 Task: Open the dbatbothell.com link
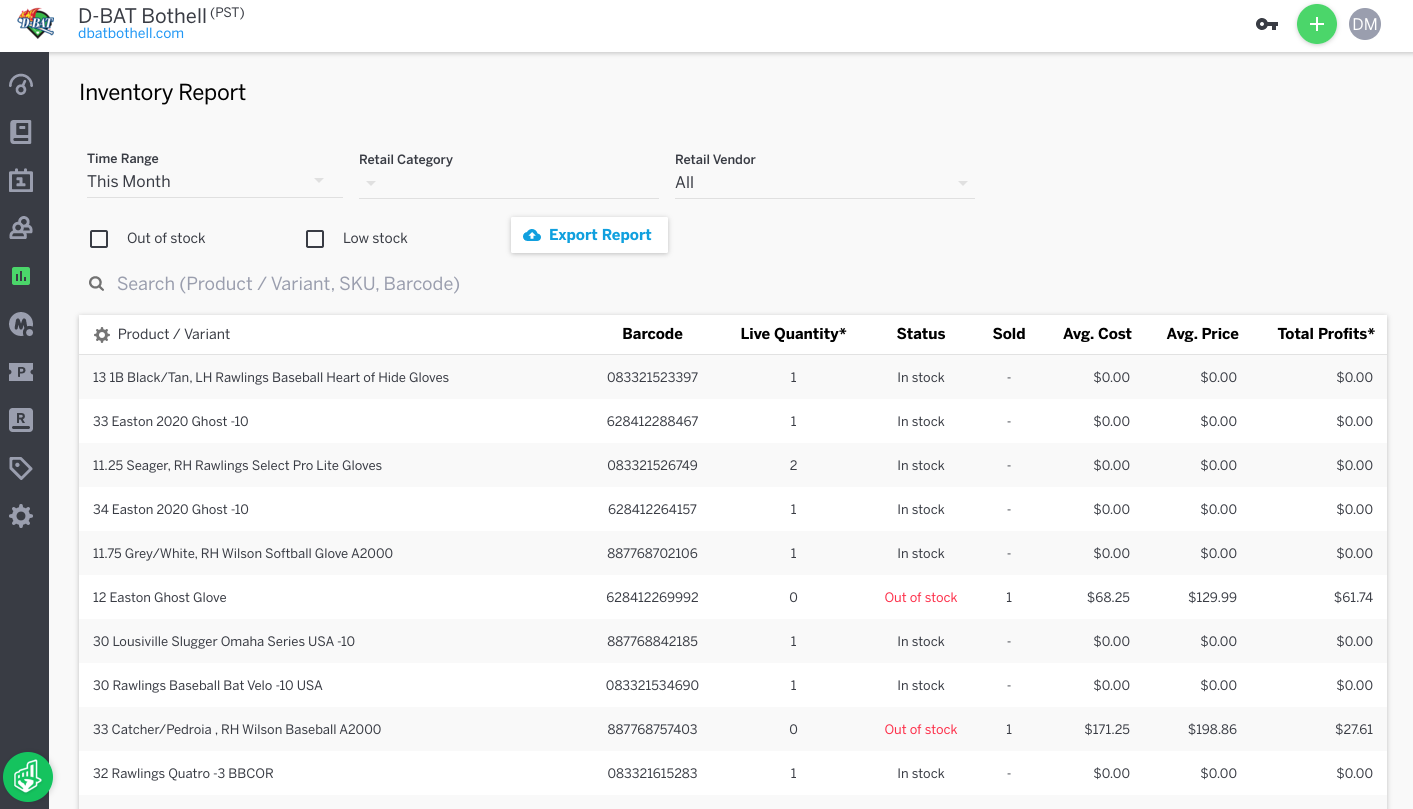coord(131,33)
